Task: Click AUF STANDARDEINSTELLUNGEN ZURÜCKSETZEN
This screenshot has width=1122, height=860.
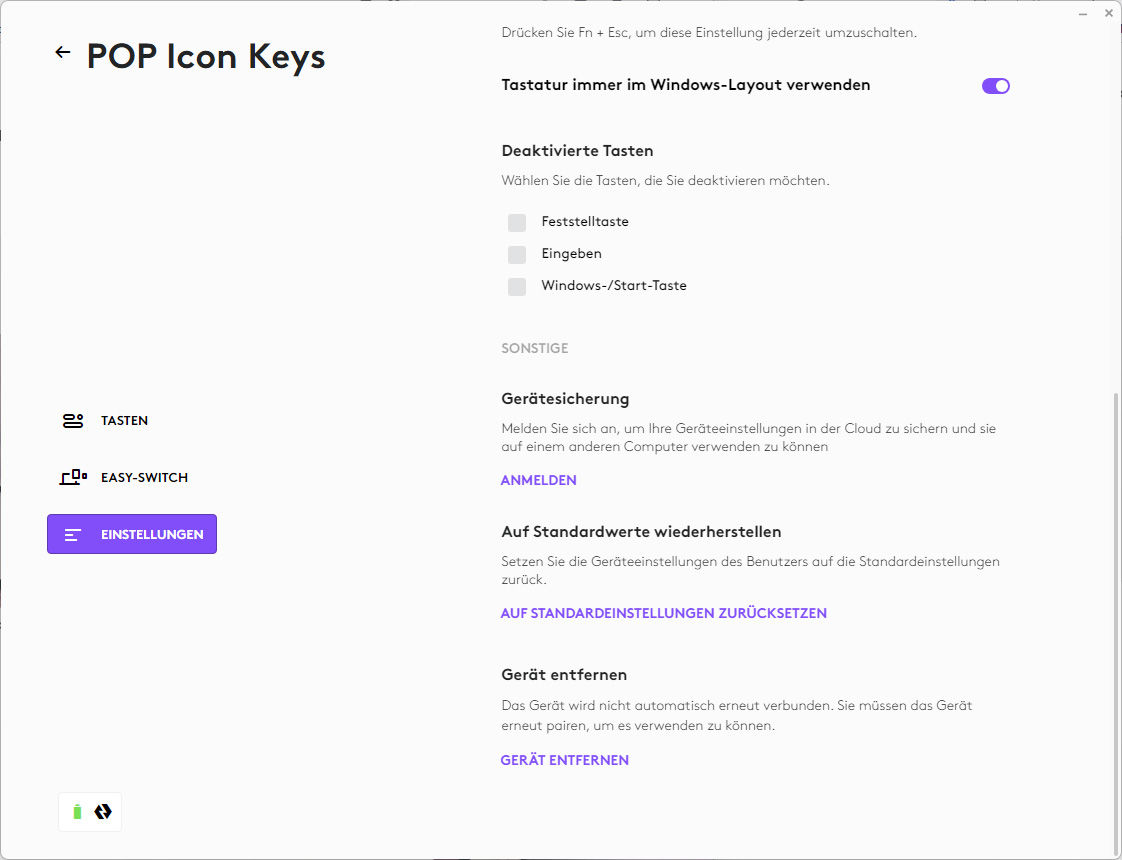Action: 663,613
